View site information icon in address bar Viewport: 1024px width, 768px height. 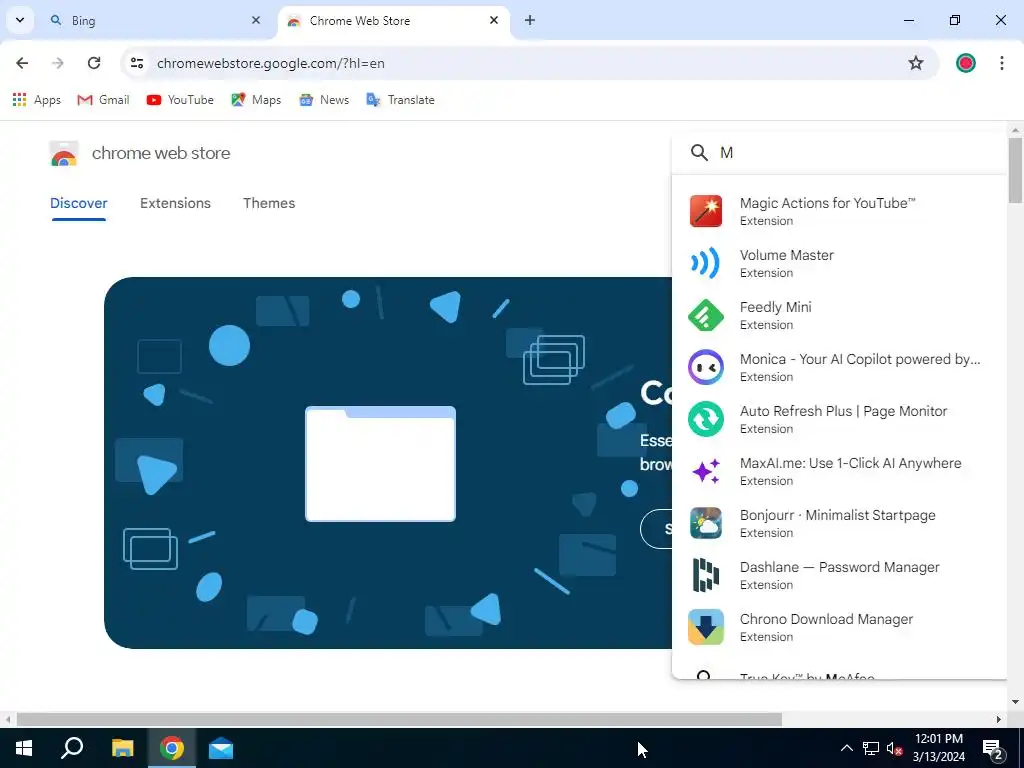(137, 63)
